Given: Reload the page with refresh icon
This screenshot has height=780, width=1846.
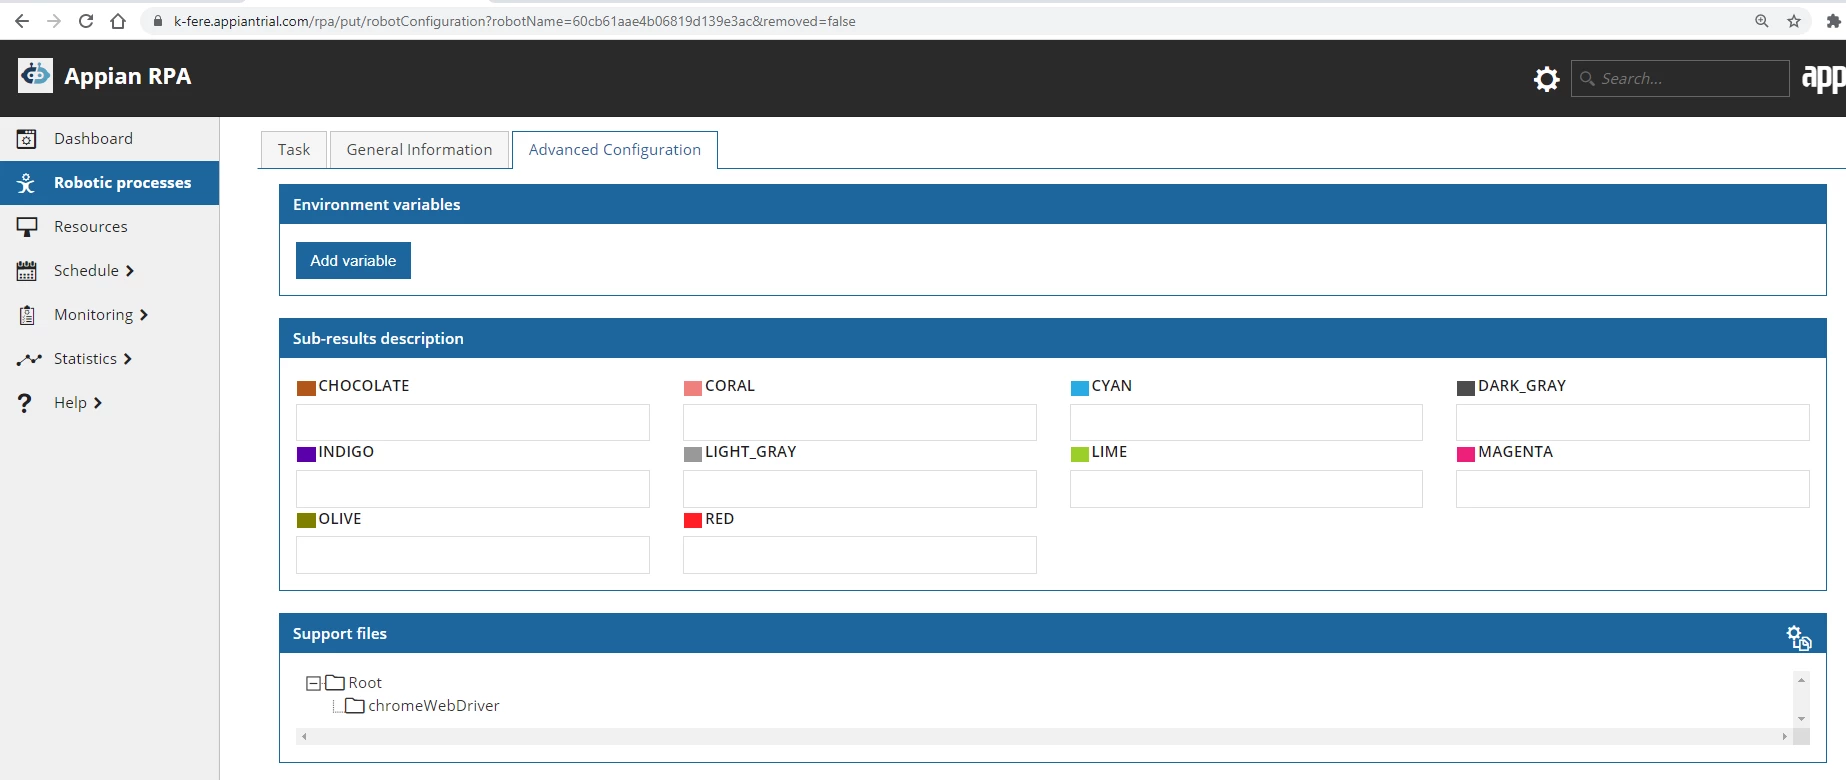Looking at the screenshot, I should pyautogui.click(x=86, y=21).
